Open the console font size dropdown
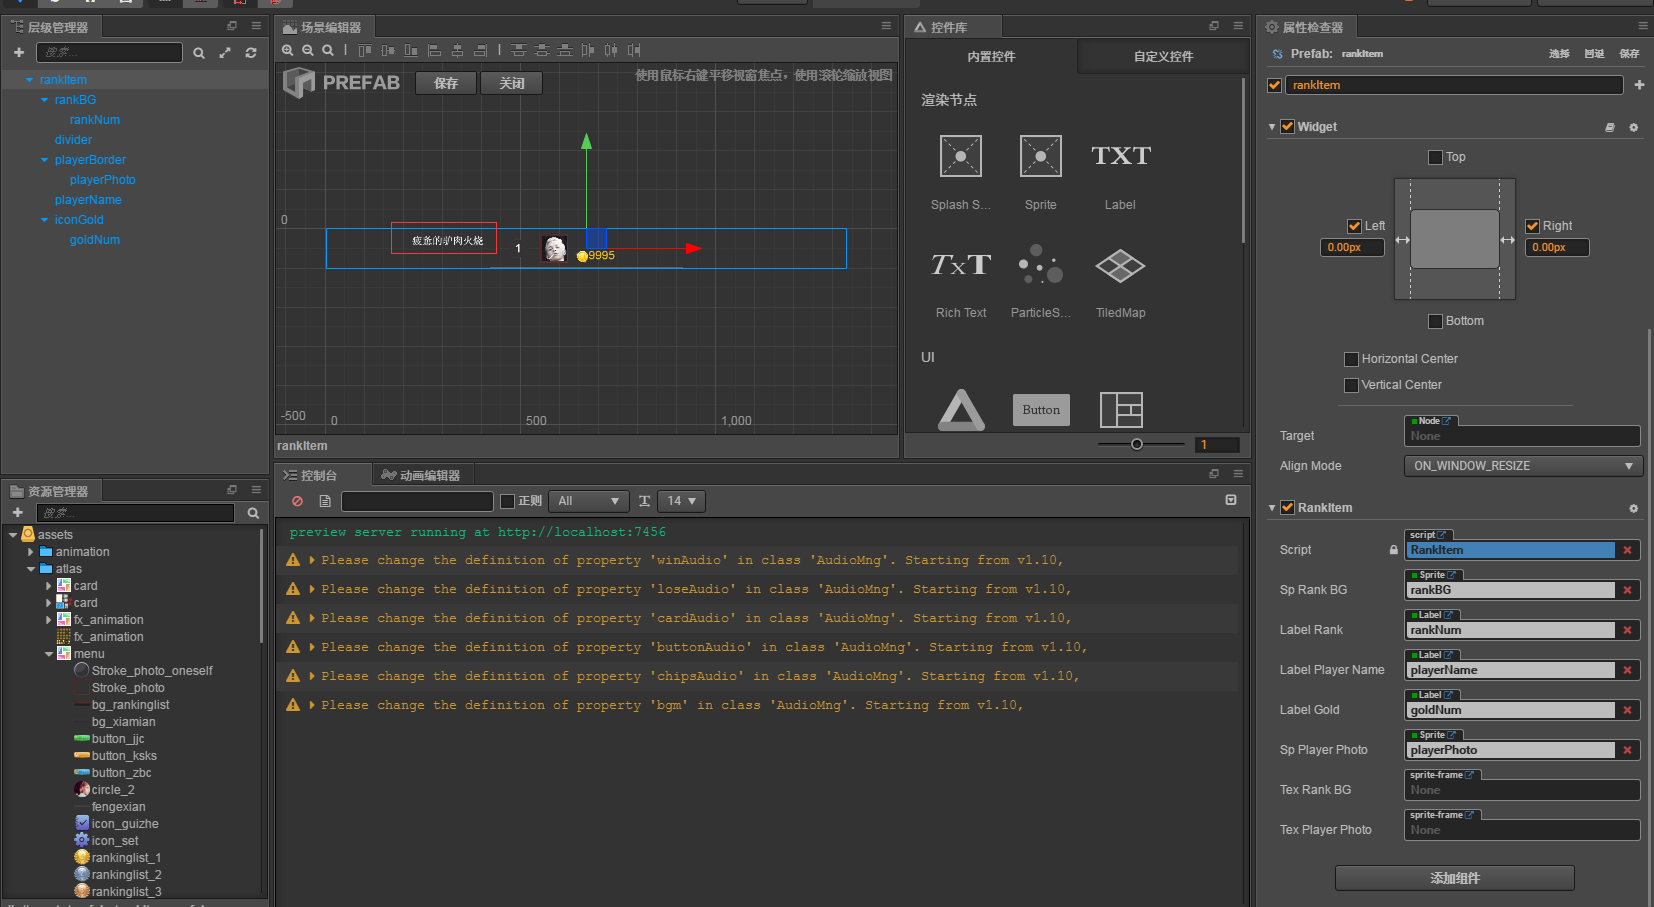Image resolution: width=1654 pixels, height=907 pixels. (x=683, y=501)
